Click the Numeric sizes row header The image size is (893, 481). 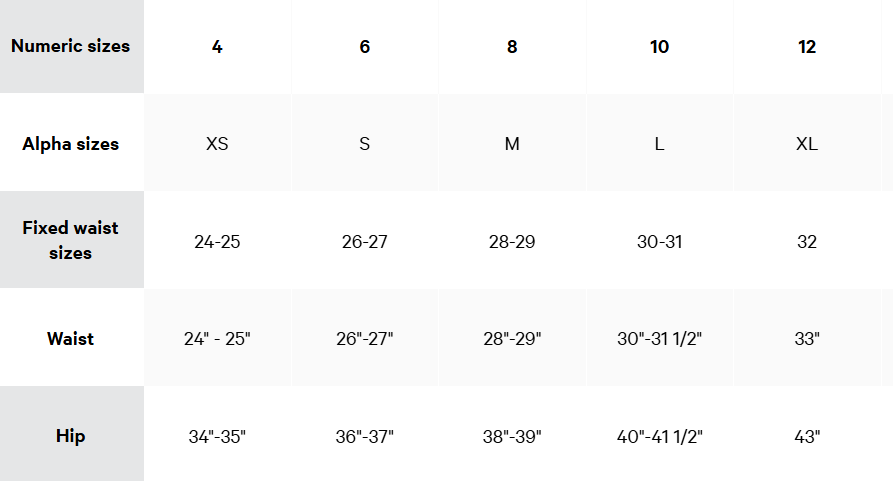pyautogui.click(x=71, y=46)
